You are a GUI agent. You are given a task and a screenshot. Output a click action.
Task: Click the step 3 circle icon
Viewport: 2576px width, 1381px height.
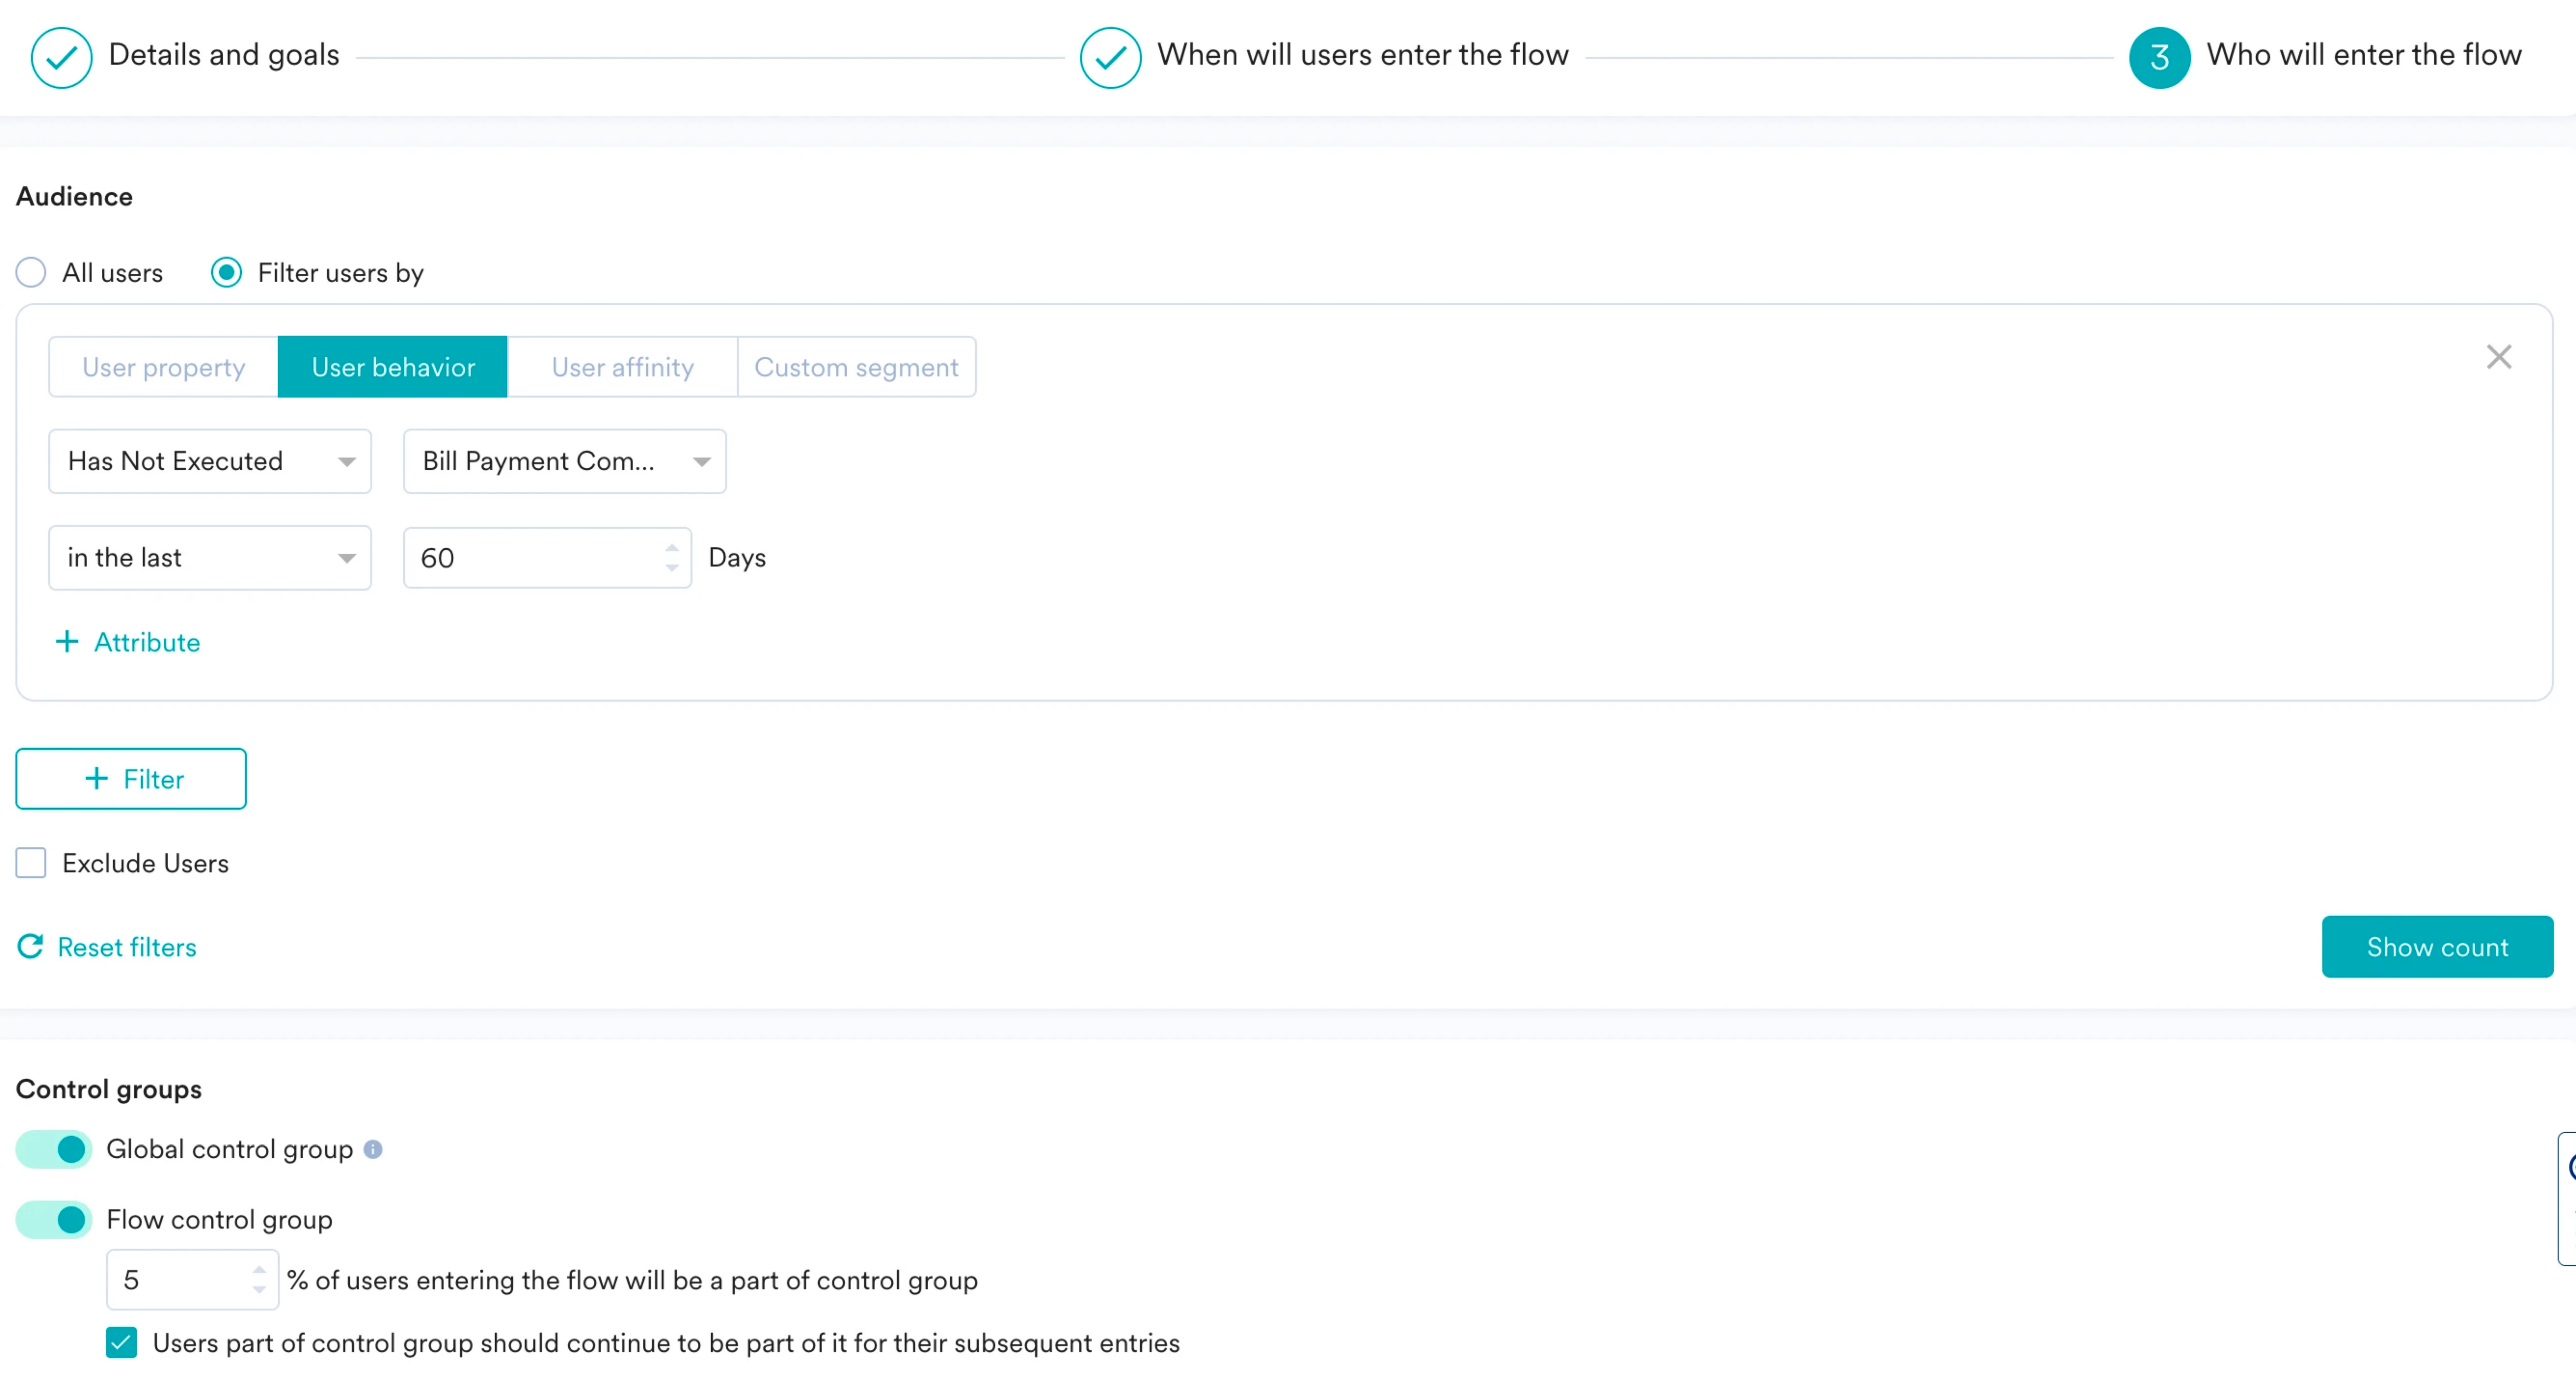click(2159, 57)
